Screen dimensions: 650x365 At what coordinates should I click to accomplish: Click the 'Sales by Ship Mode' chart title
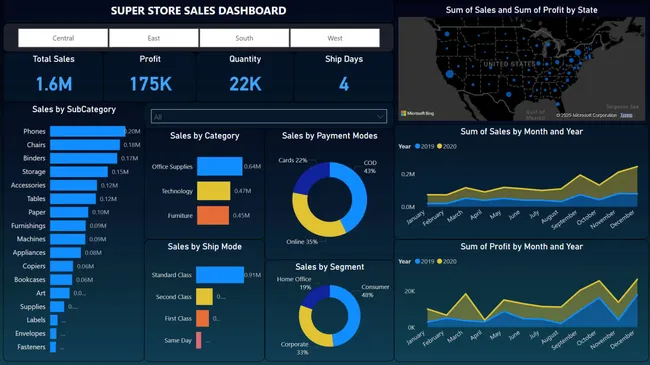pos(204,246)
